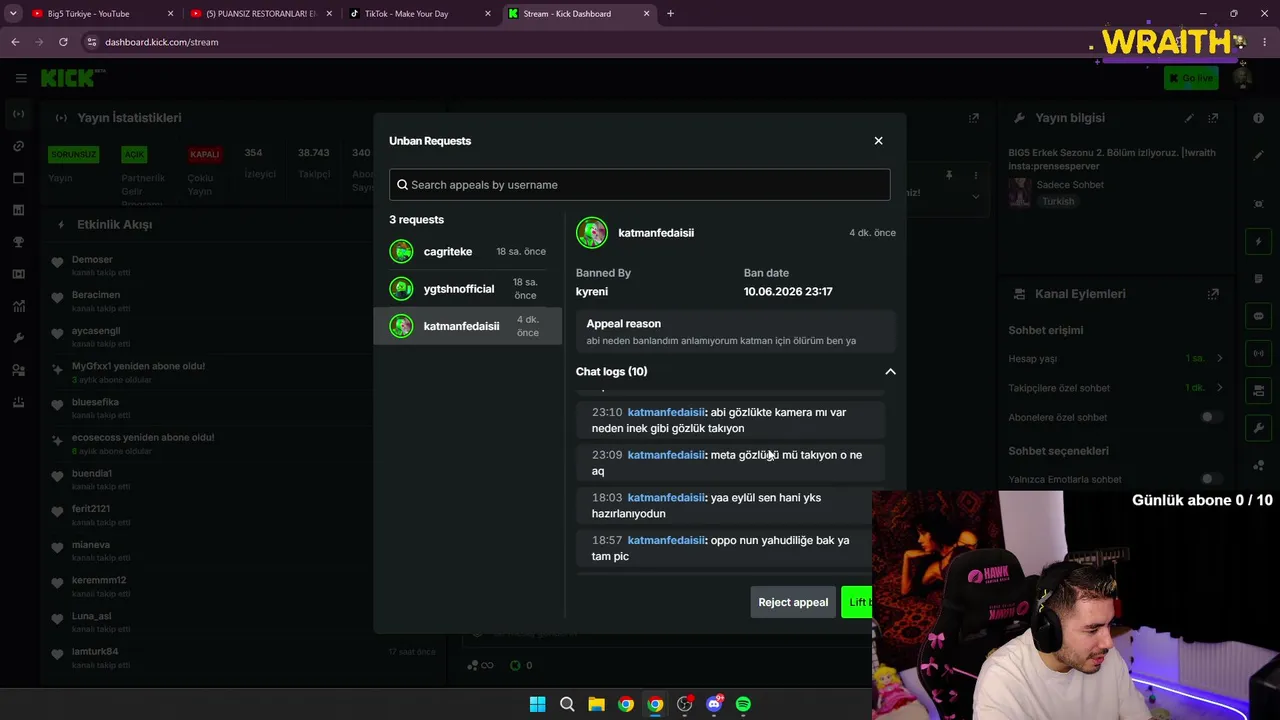The height and width of the screenshot is (720, 1280).
Task: Switch to PUANSIZ RESTORANLAR tab
Action: coord(261,14)
